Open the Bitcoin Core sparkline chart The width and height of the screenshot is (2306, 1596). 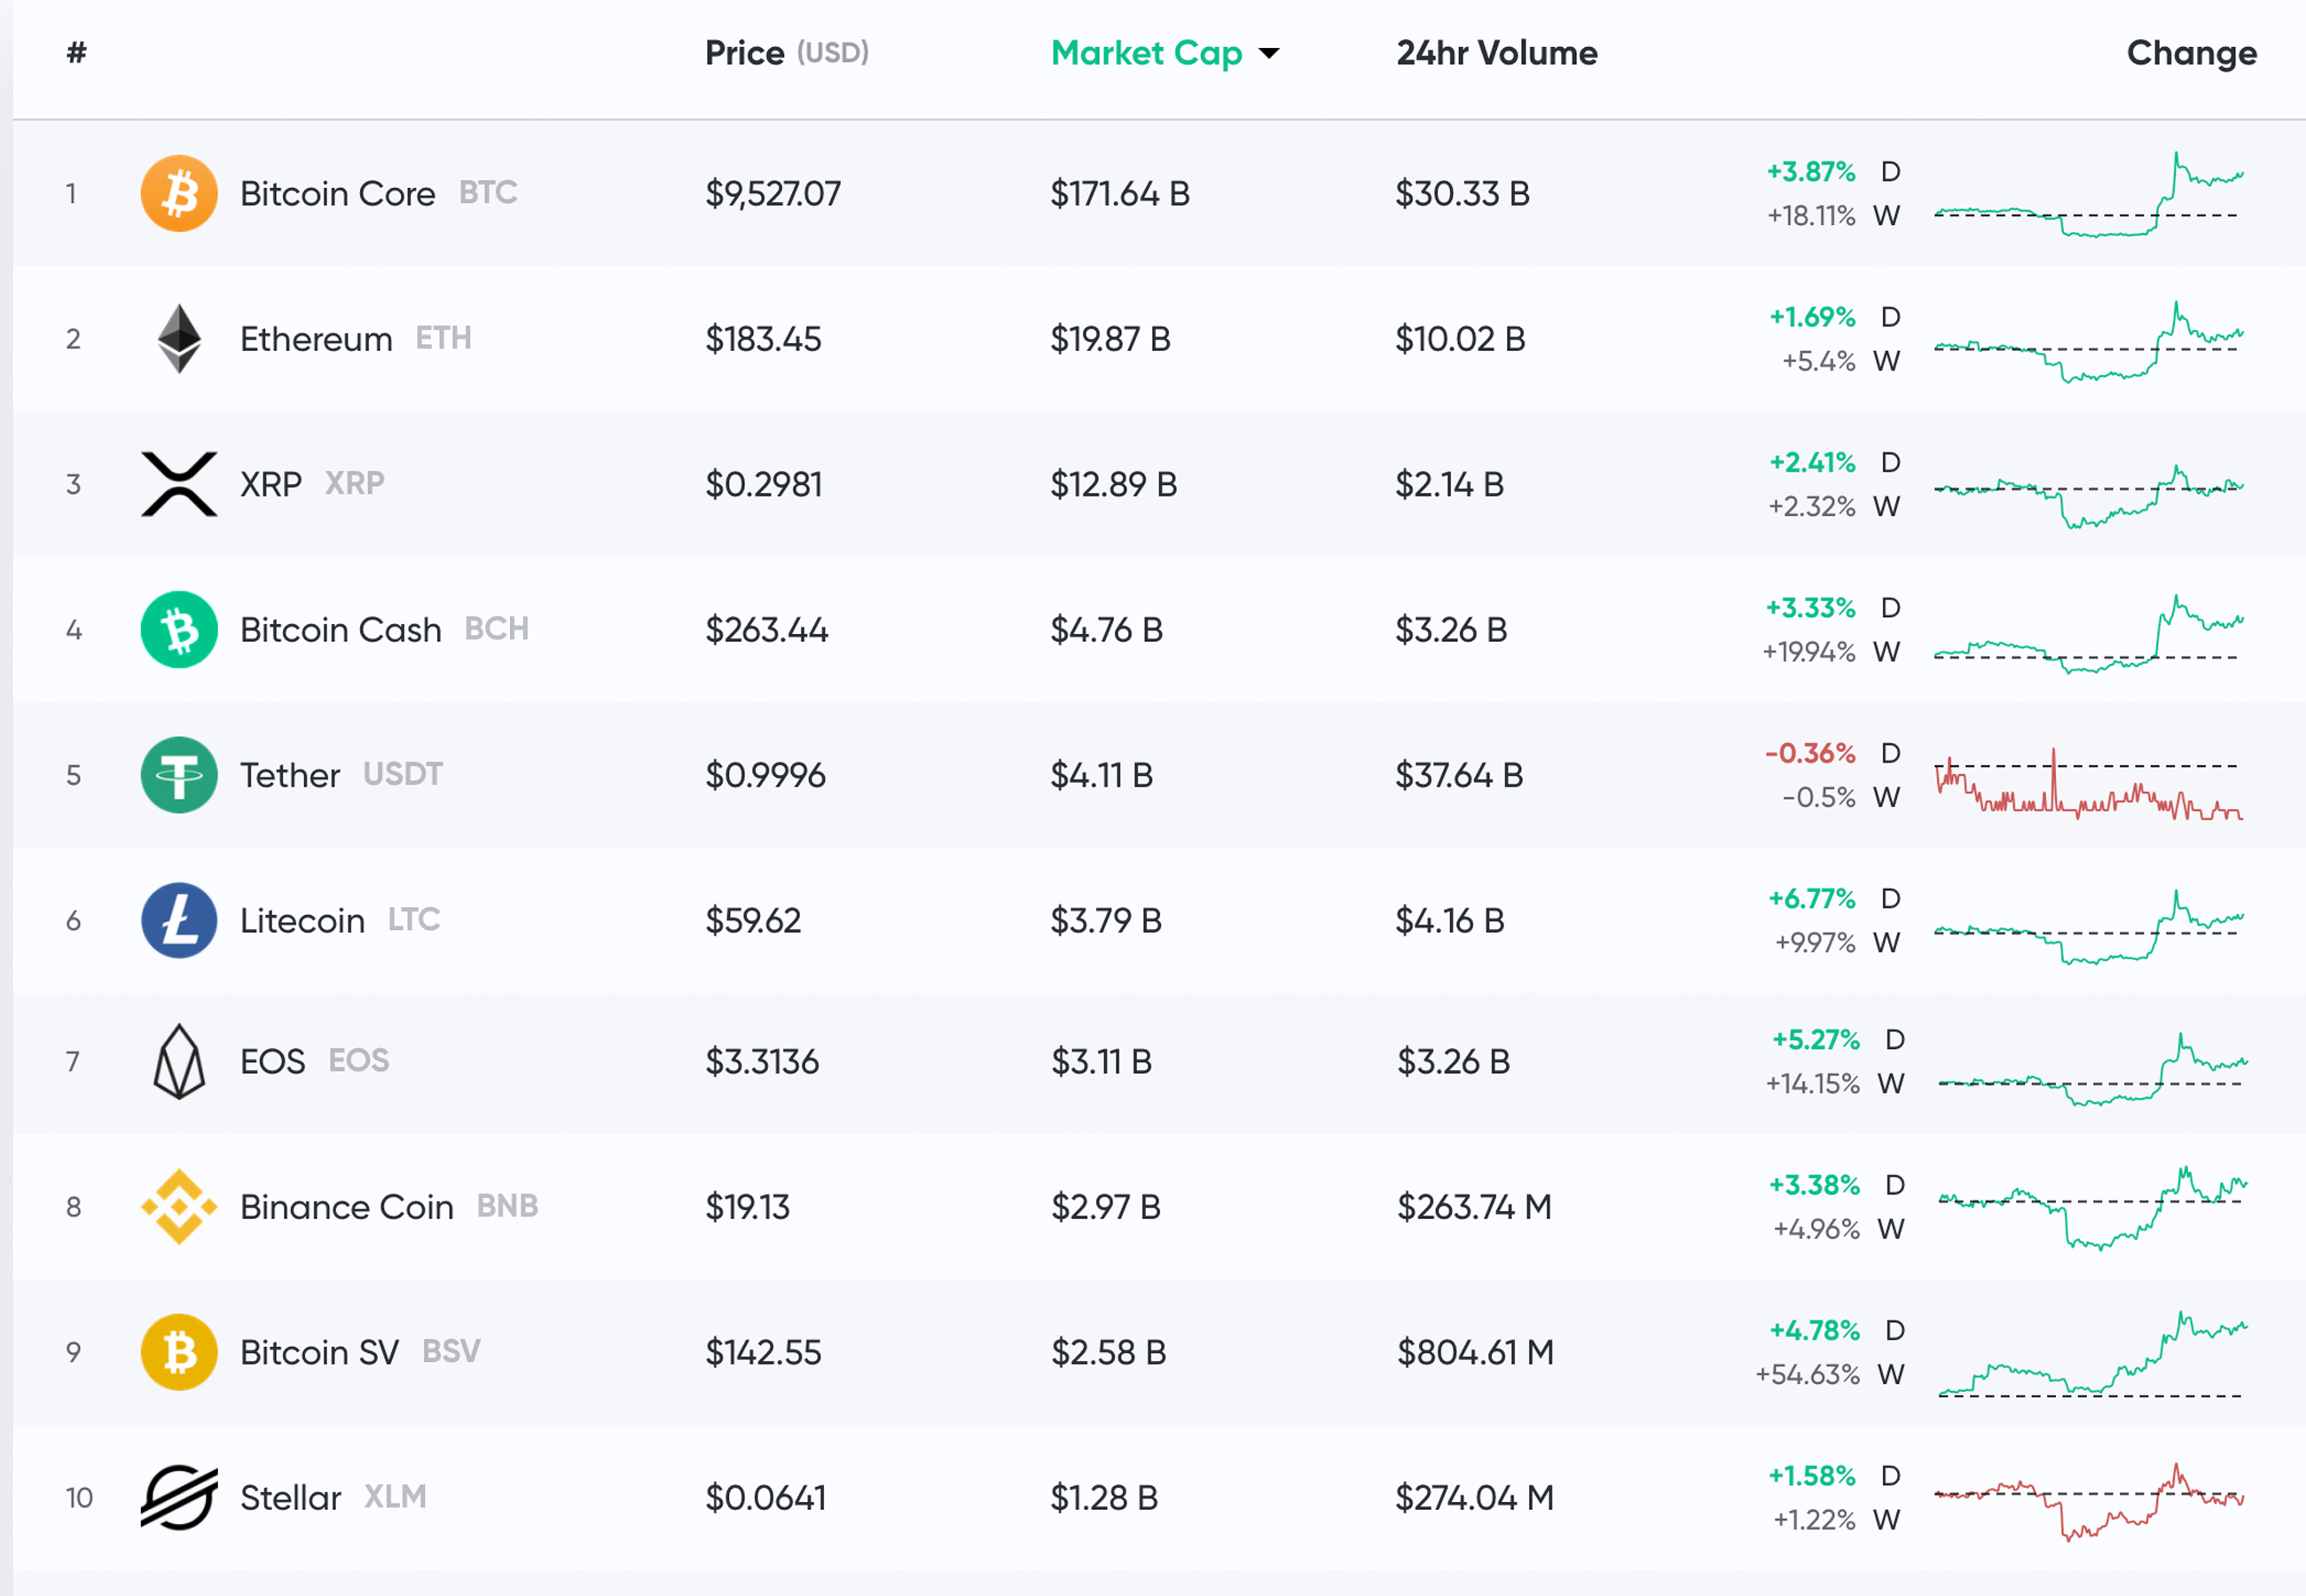tap(2089, 194)
